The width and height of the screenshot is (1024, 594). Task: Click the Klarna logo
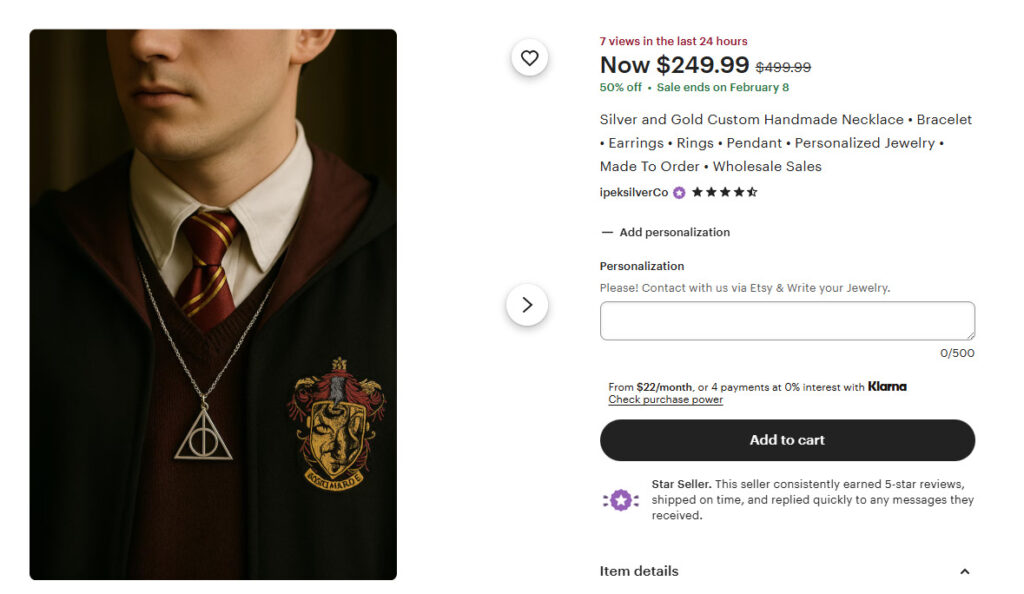887,387
